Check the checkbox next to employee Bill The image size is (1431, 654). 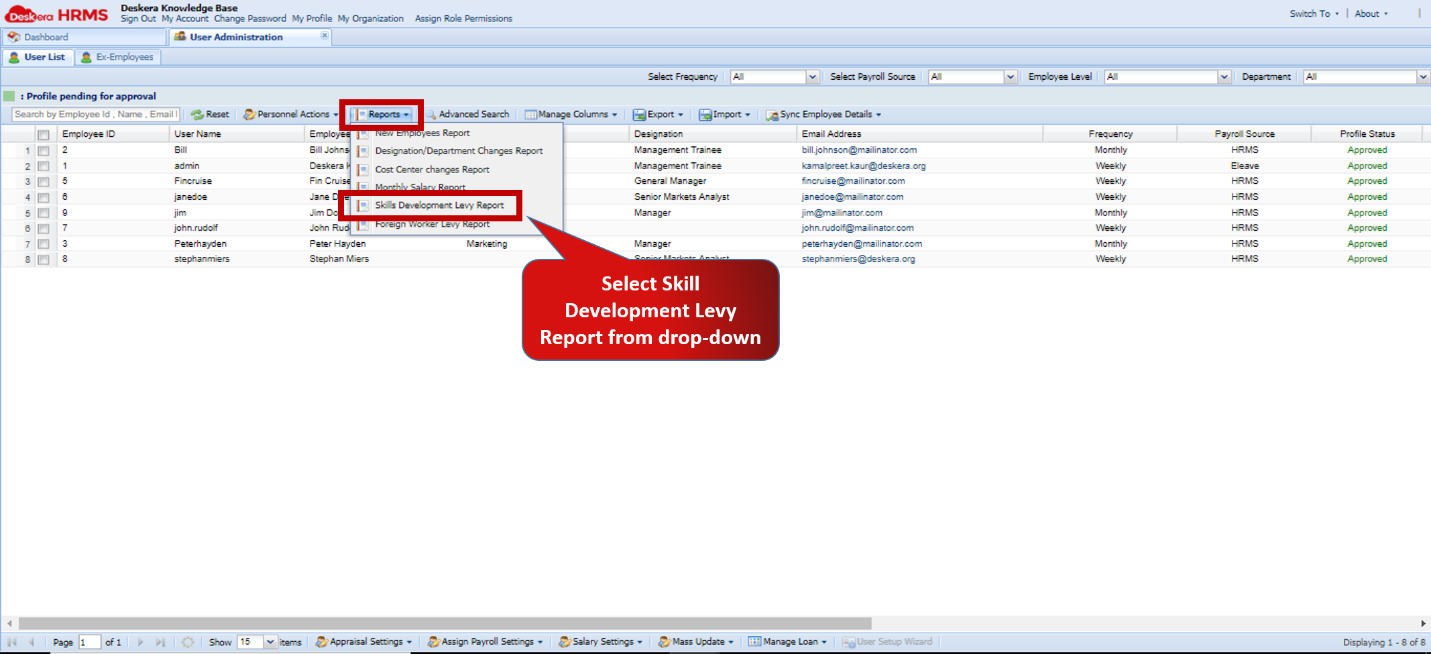coord(42,149)
